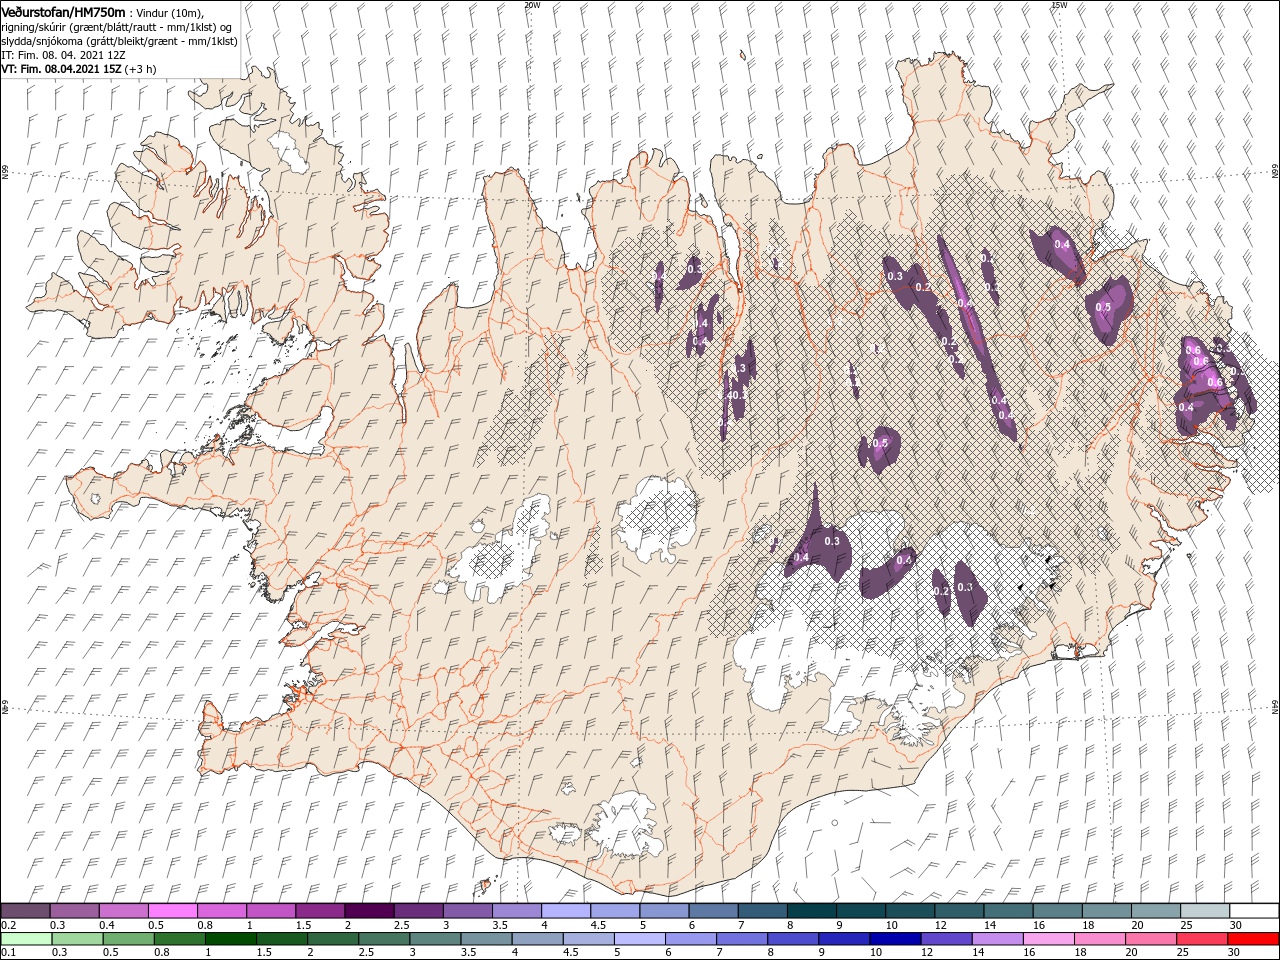Choose the light pink rain swatch at 16
The image size is (1280, 960).
1047,939
